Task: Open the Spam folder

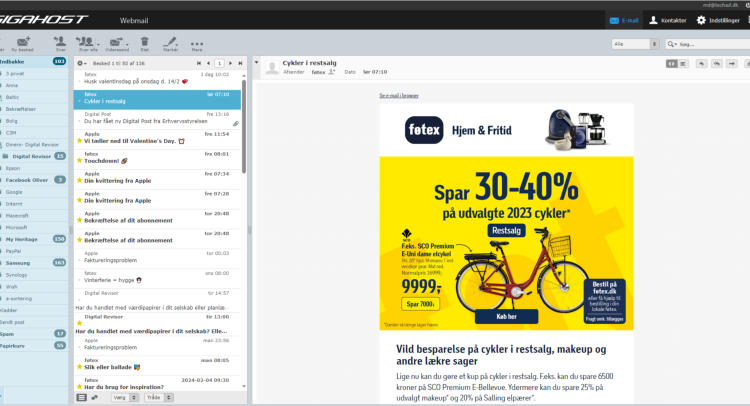Action: (x=33, y=334)
